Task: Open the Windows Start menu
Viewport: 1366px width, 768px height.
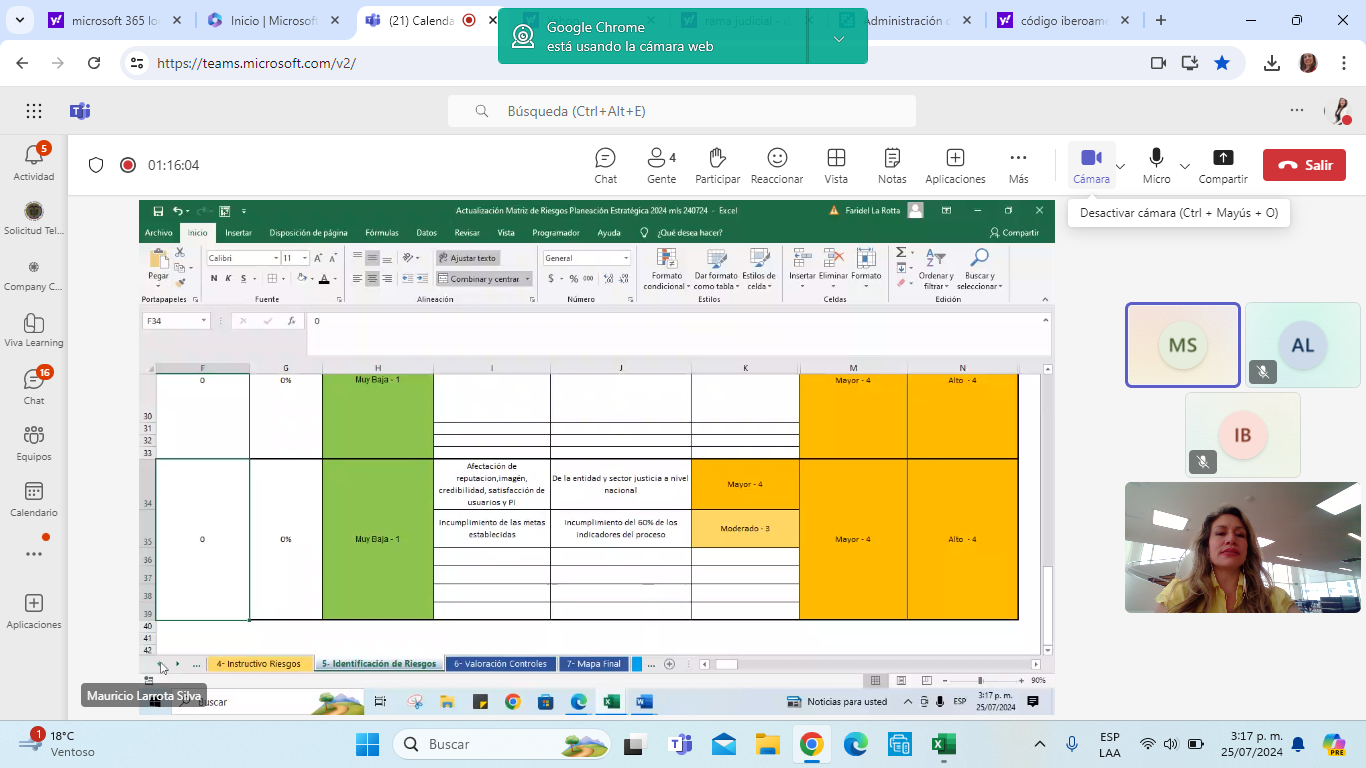Action: coord(367,744)
